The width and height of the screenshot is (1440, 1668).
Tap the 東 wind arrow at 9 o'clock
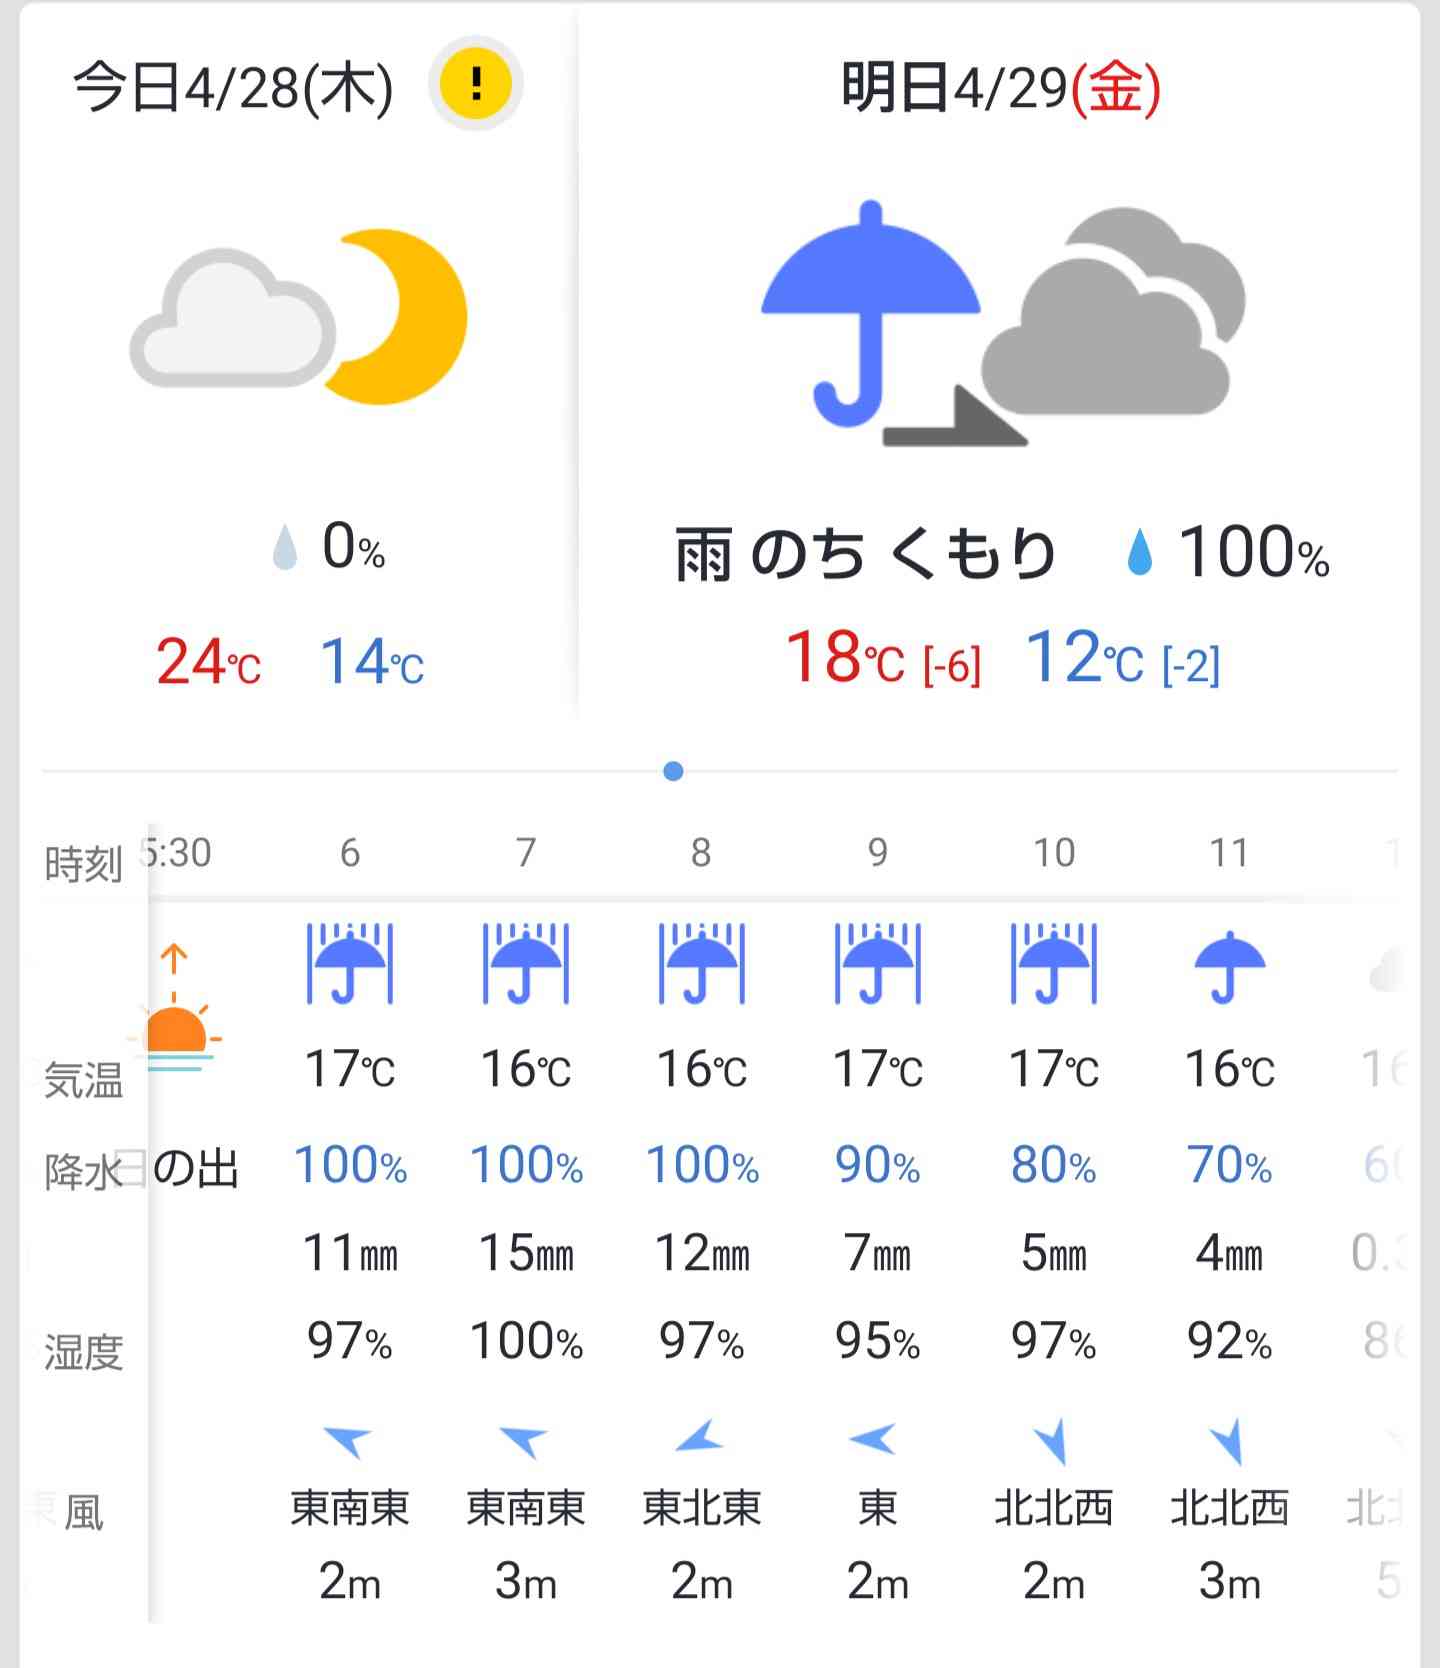coord(873,1439)
